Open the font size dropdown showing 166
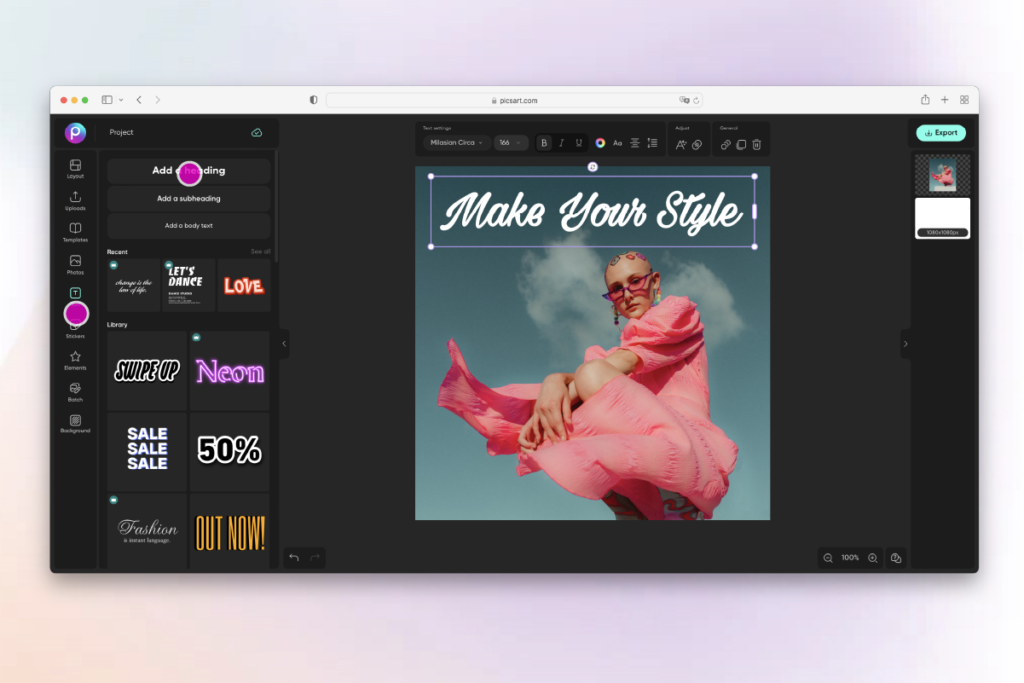1024x683 pixels. coord(510,142)
